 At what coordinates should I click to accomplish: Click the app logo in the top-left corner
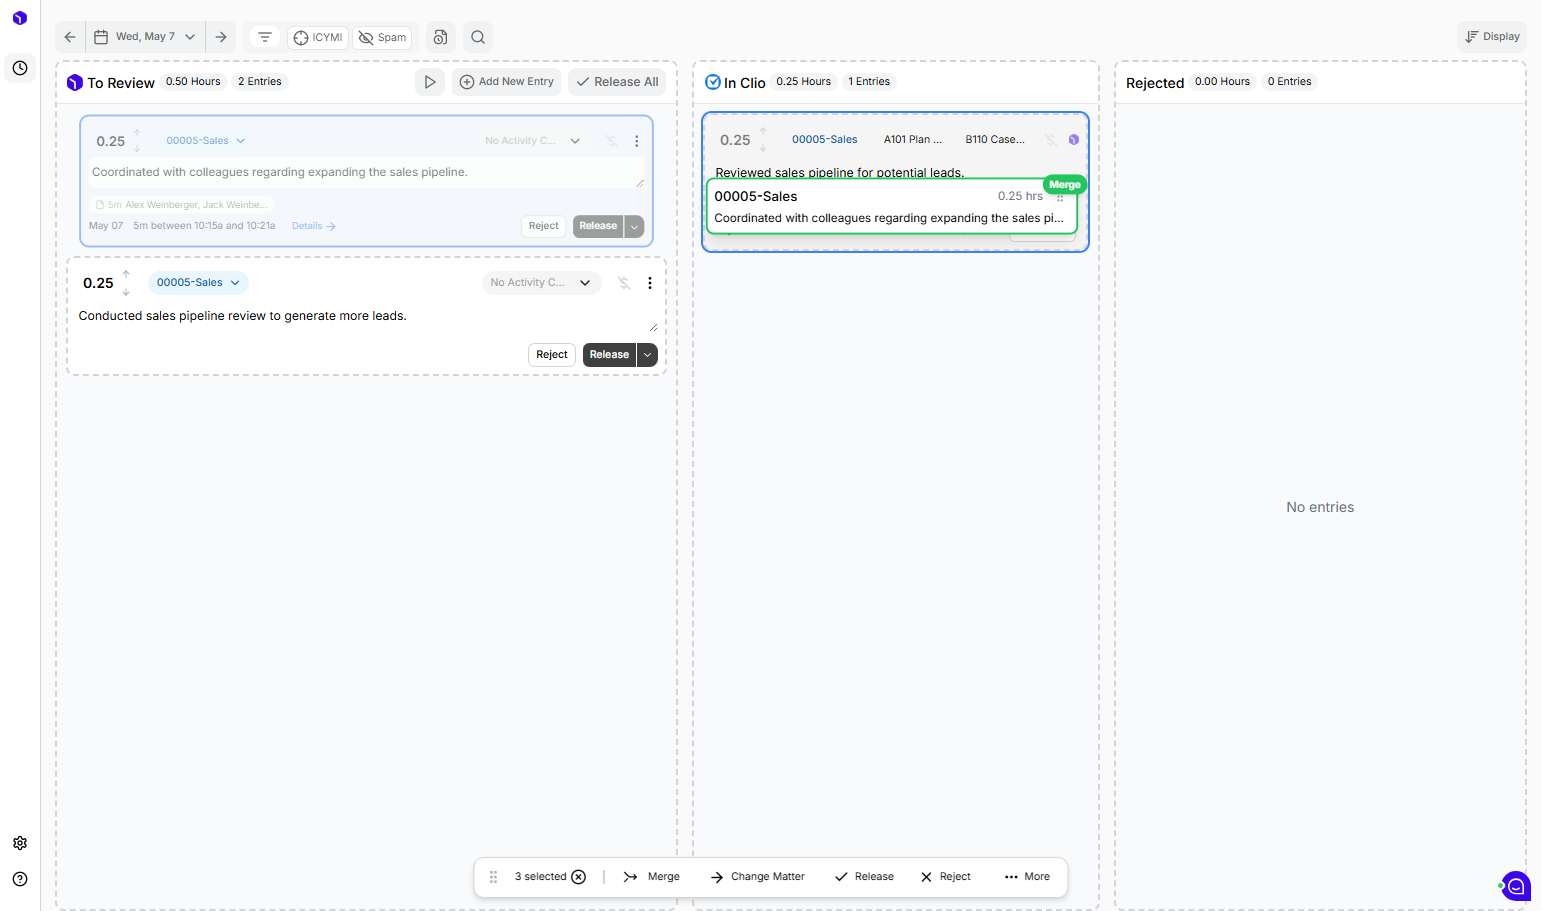[x=20, y=18]
